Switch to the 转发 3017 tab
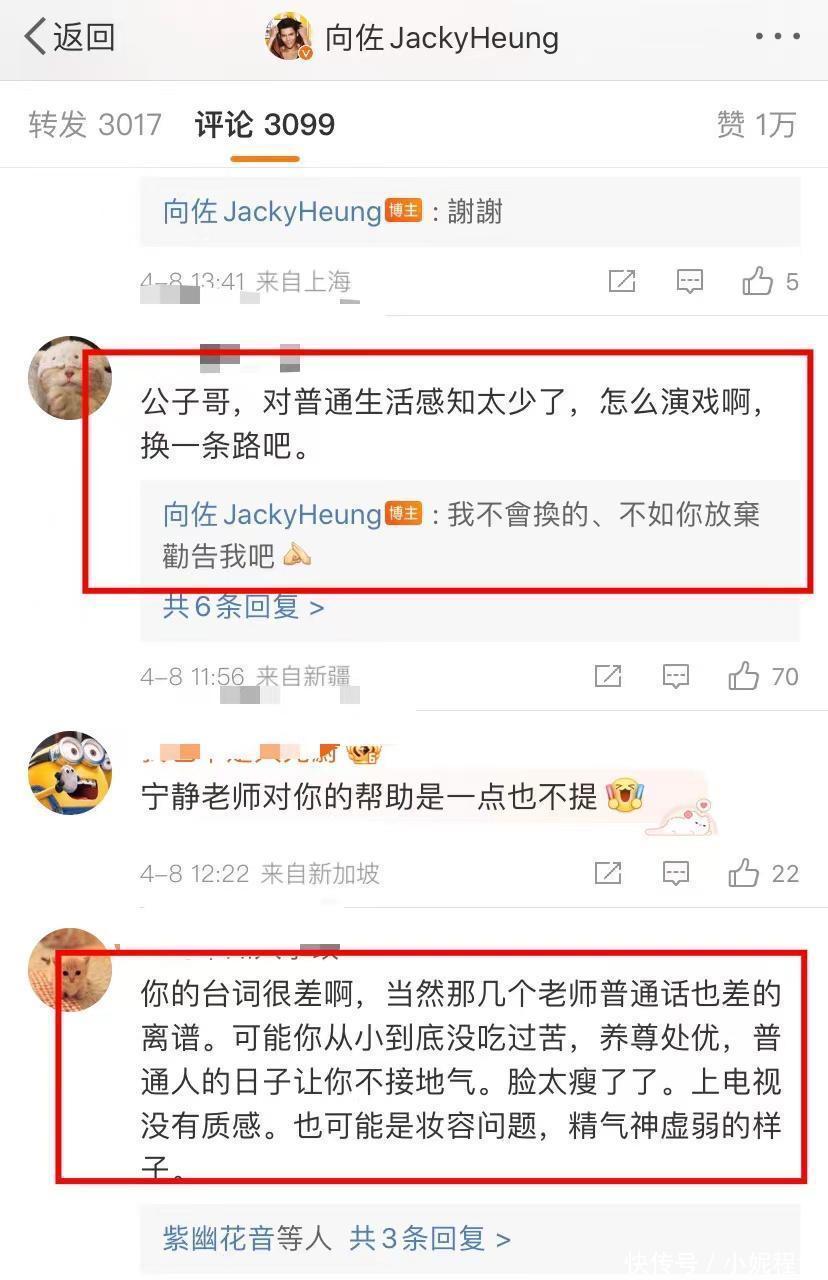The width and height of the screenshot is (828, 1280). click(x=95, y=125)
